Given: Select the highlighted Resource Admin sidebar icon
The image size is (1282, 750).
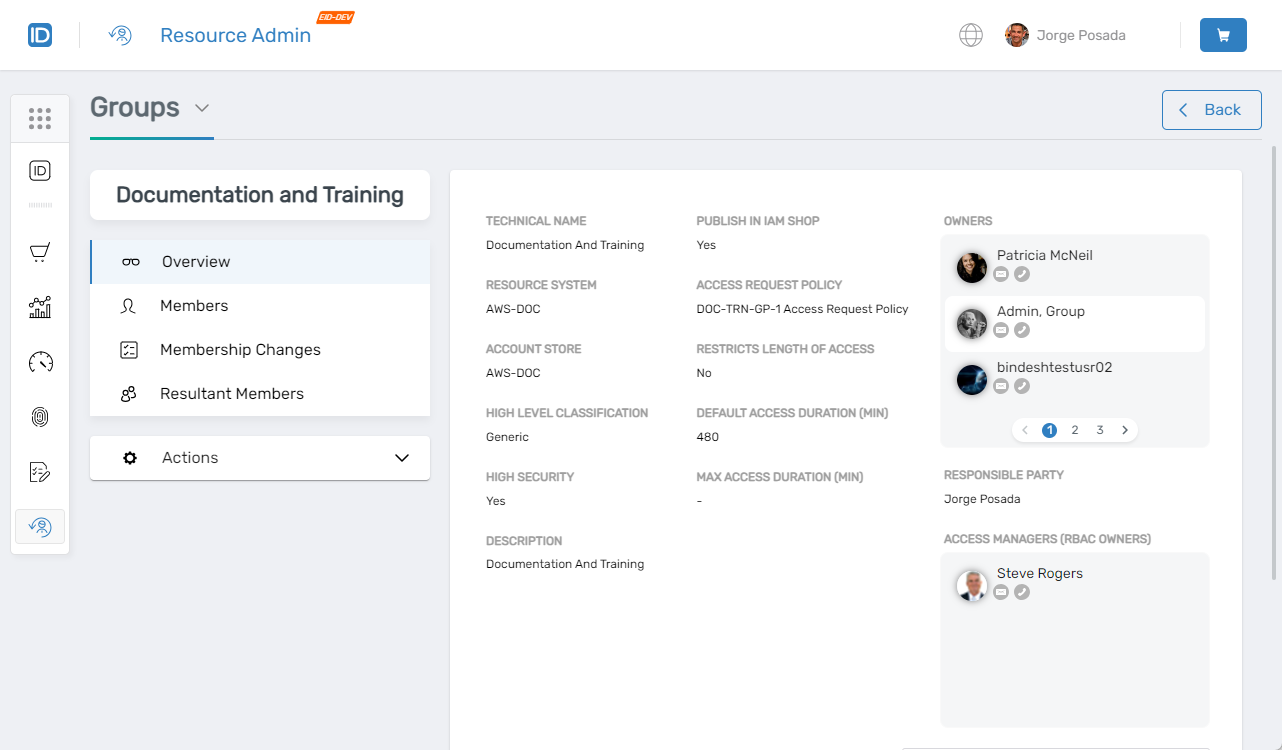Looking at the screenshot, I should pyautogui.click(x=40, y=526).
